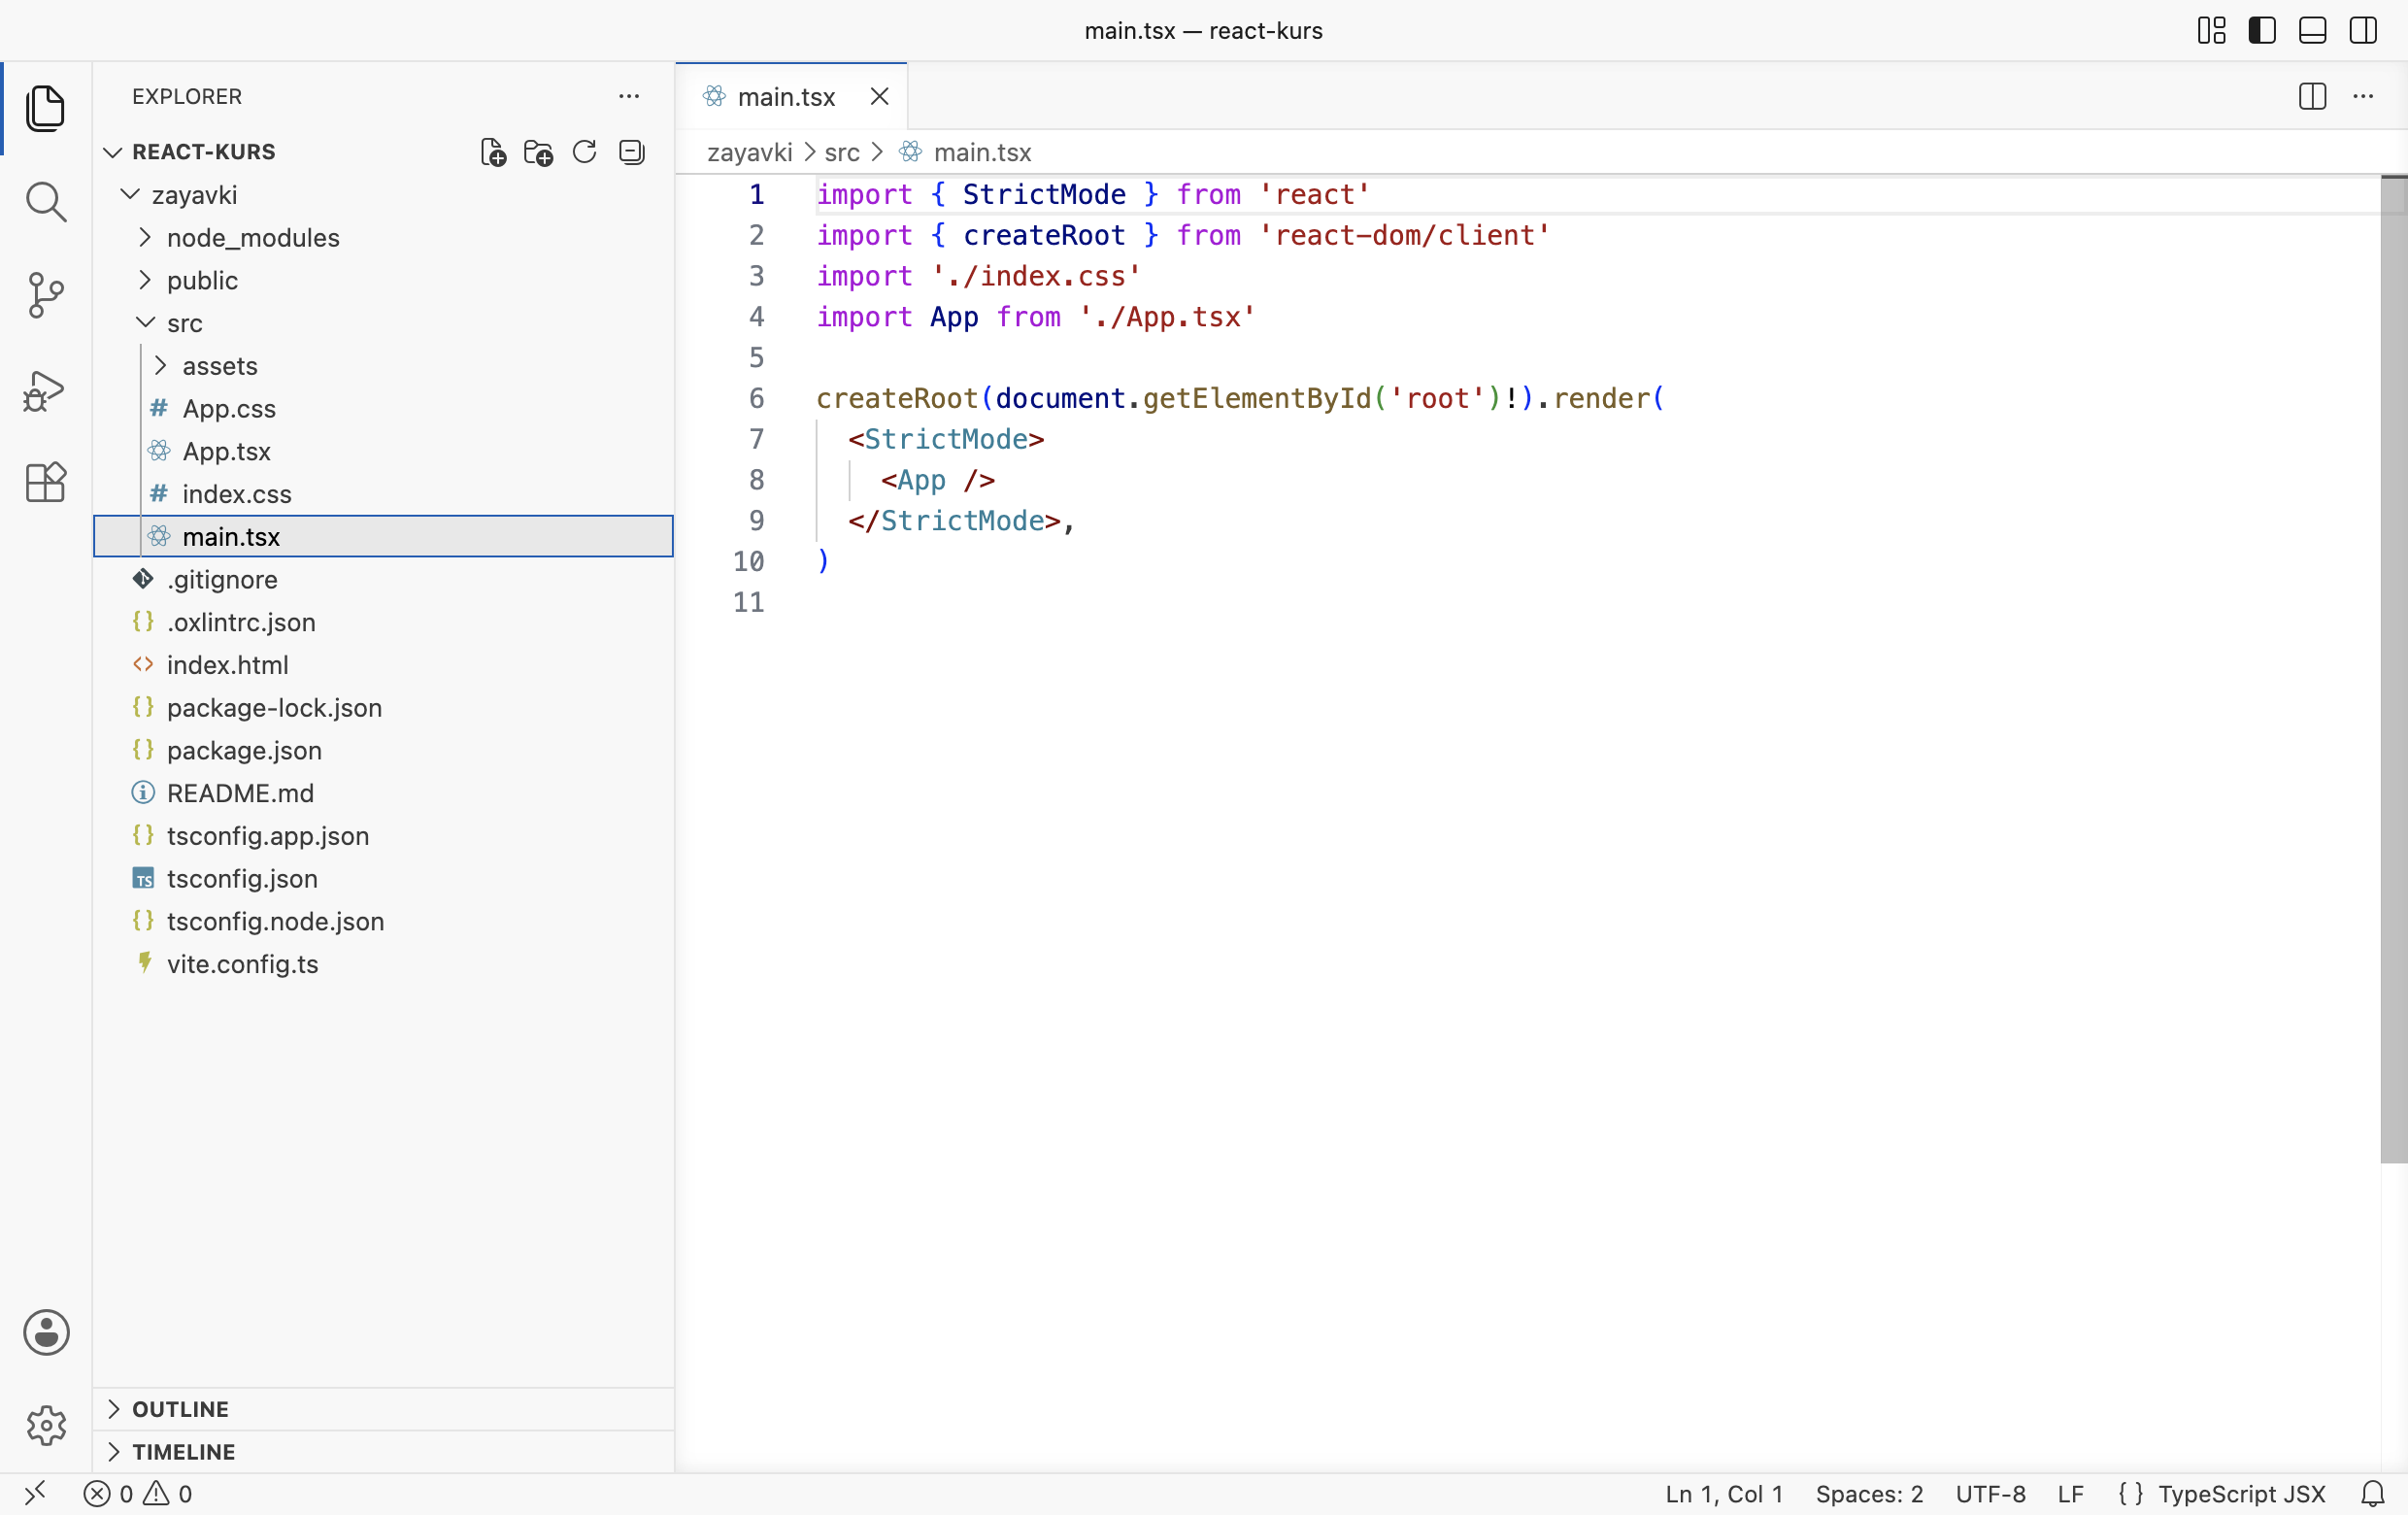This screenshot has width=2408, height=1515.
Task: Create a new file in REACT-KURS
Action: click(493, 152)
